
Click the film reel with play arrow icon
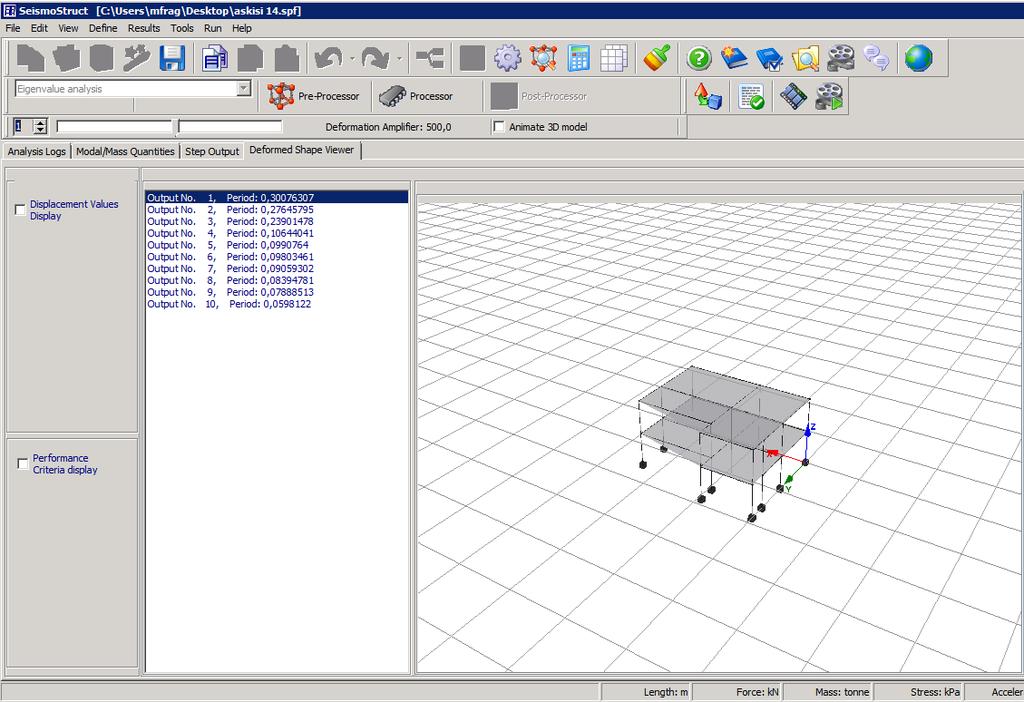[x=829, y=96]
